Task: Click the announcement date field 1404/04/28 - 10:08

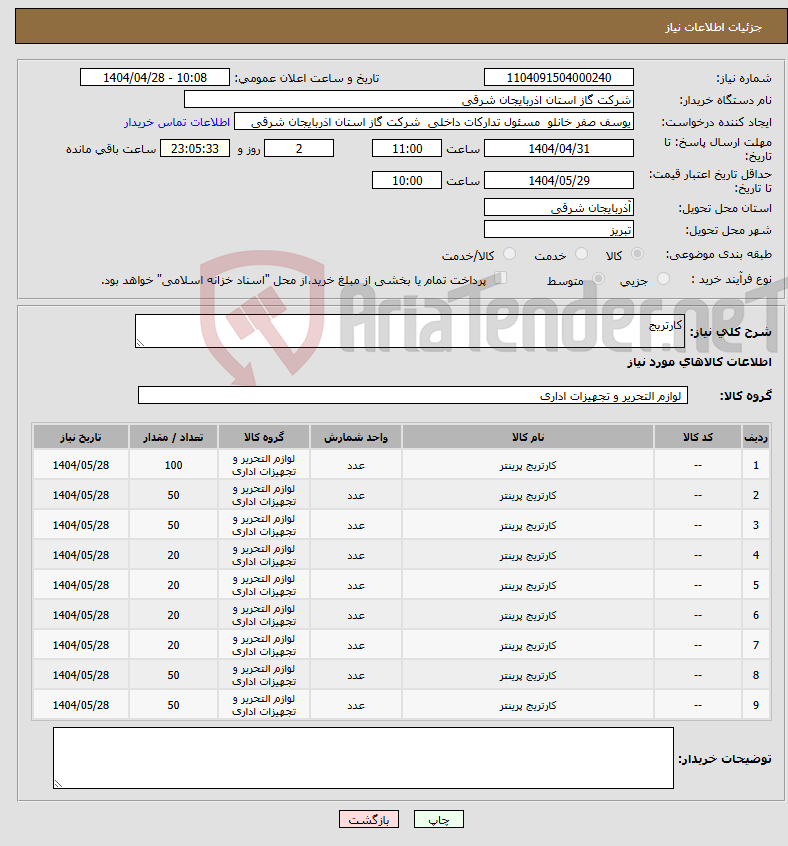Action: [155, 78]
